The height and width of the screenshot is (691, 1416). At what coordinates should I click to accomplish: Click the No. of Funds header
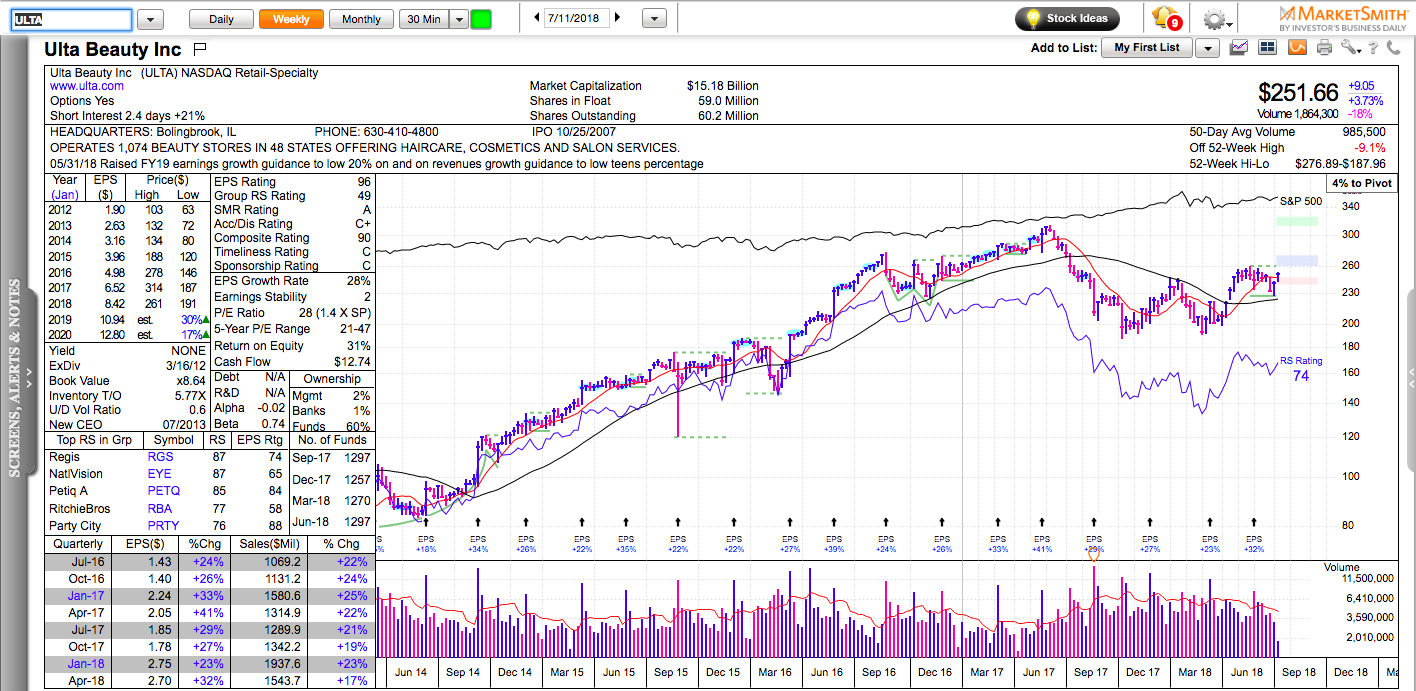point(332,440)
